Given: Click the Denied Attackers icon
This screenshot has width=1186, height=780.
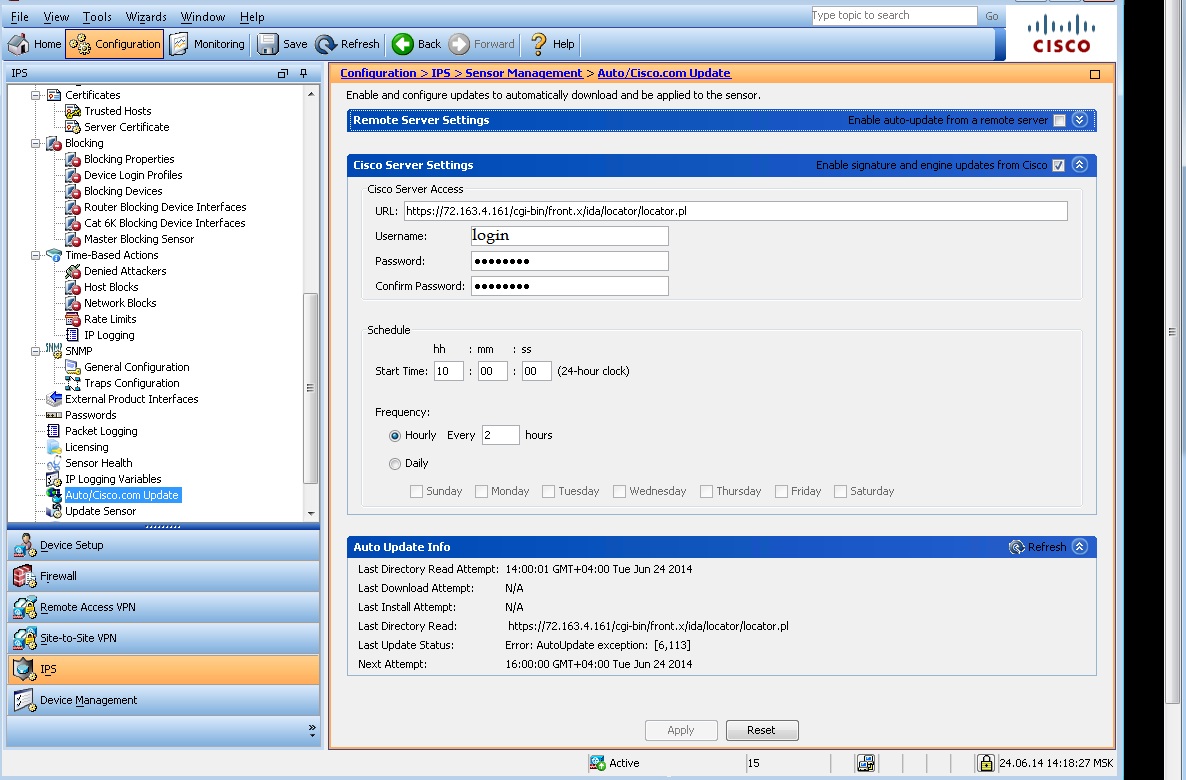Looking at the screenshot, I should coord(73,271).
